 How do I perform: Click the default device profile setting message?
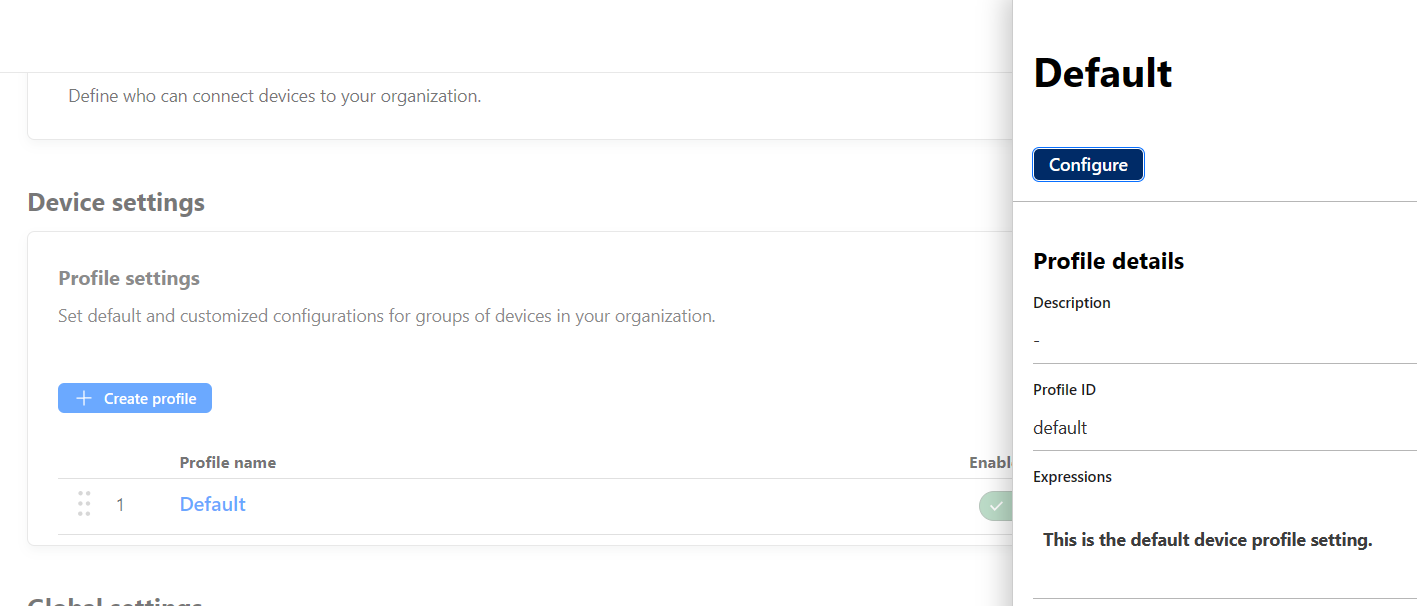(x=1207, y=540)
